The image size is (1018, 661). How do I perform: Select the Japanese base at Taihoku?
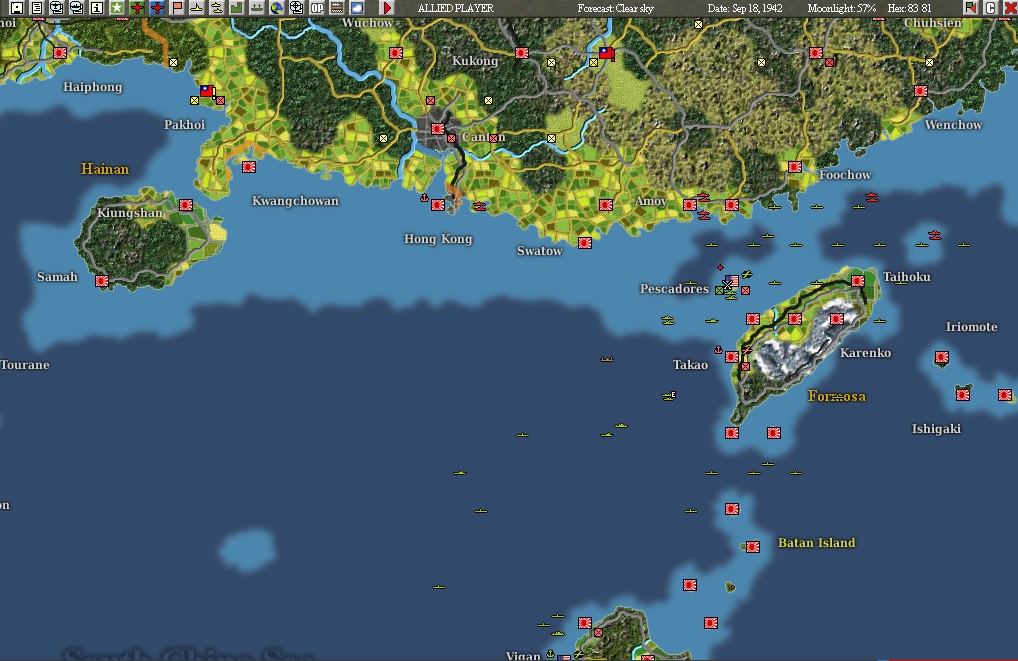[858, 281]
